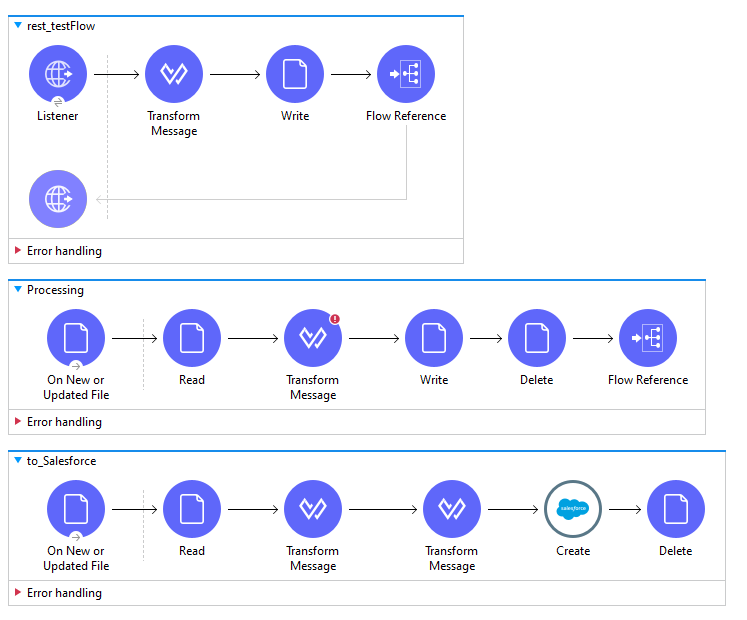Click the Delete node in to_Salesforce flow
The width and height of the screenshot is (747, 620).
click(x=676, y=509)
